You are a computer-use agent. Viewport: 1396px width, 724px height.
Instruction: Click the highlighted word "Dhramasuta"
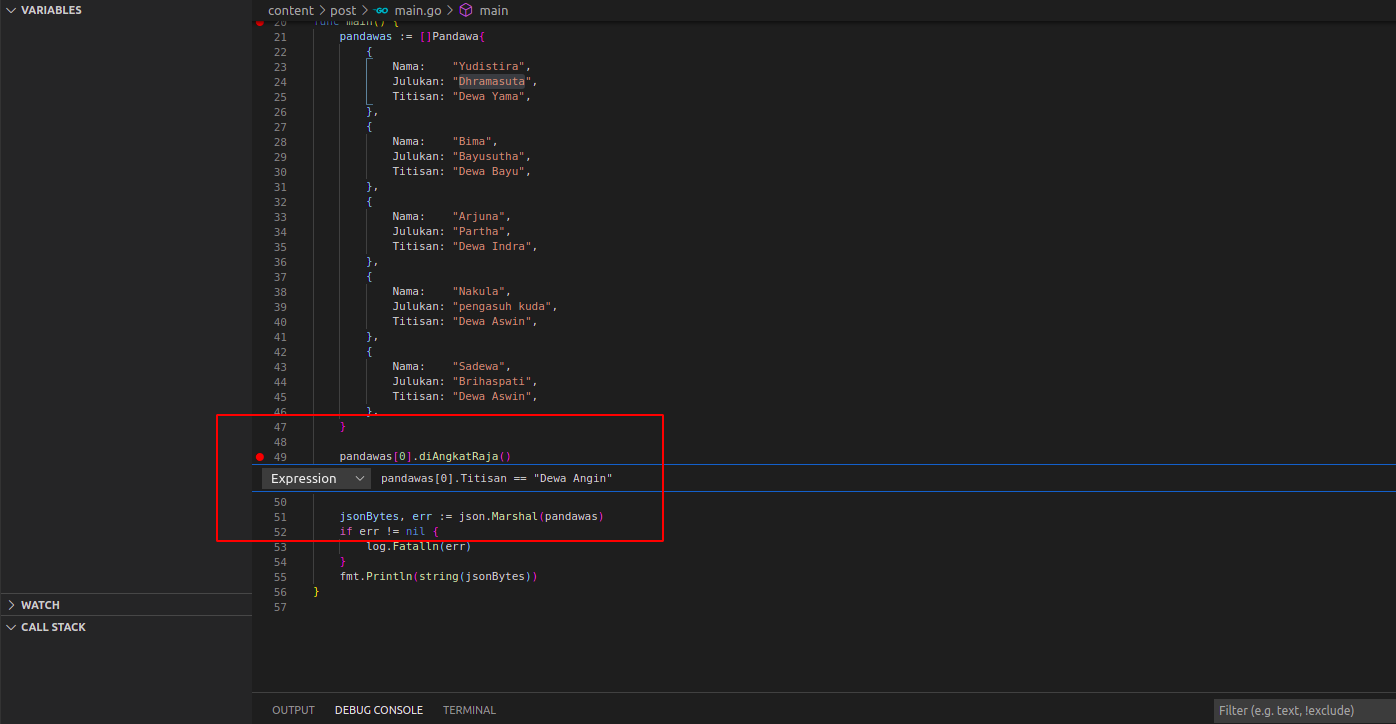point(492,81)
